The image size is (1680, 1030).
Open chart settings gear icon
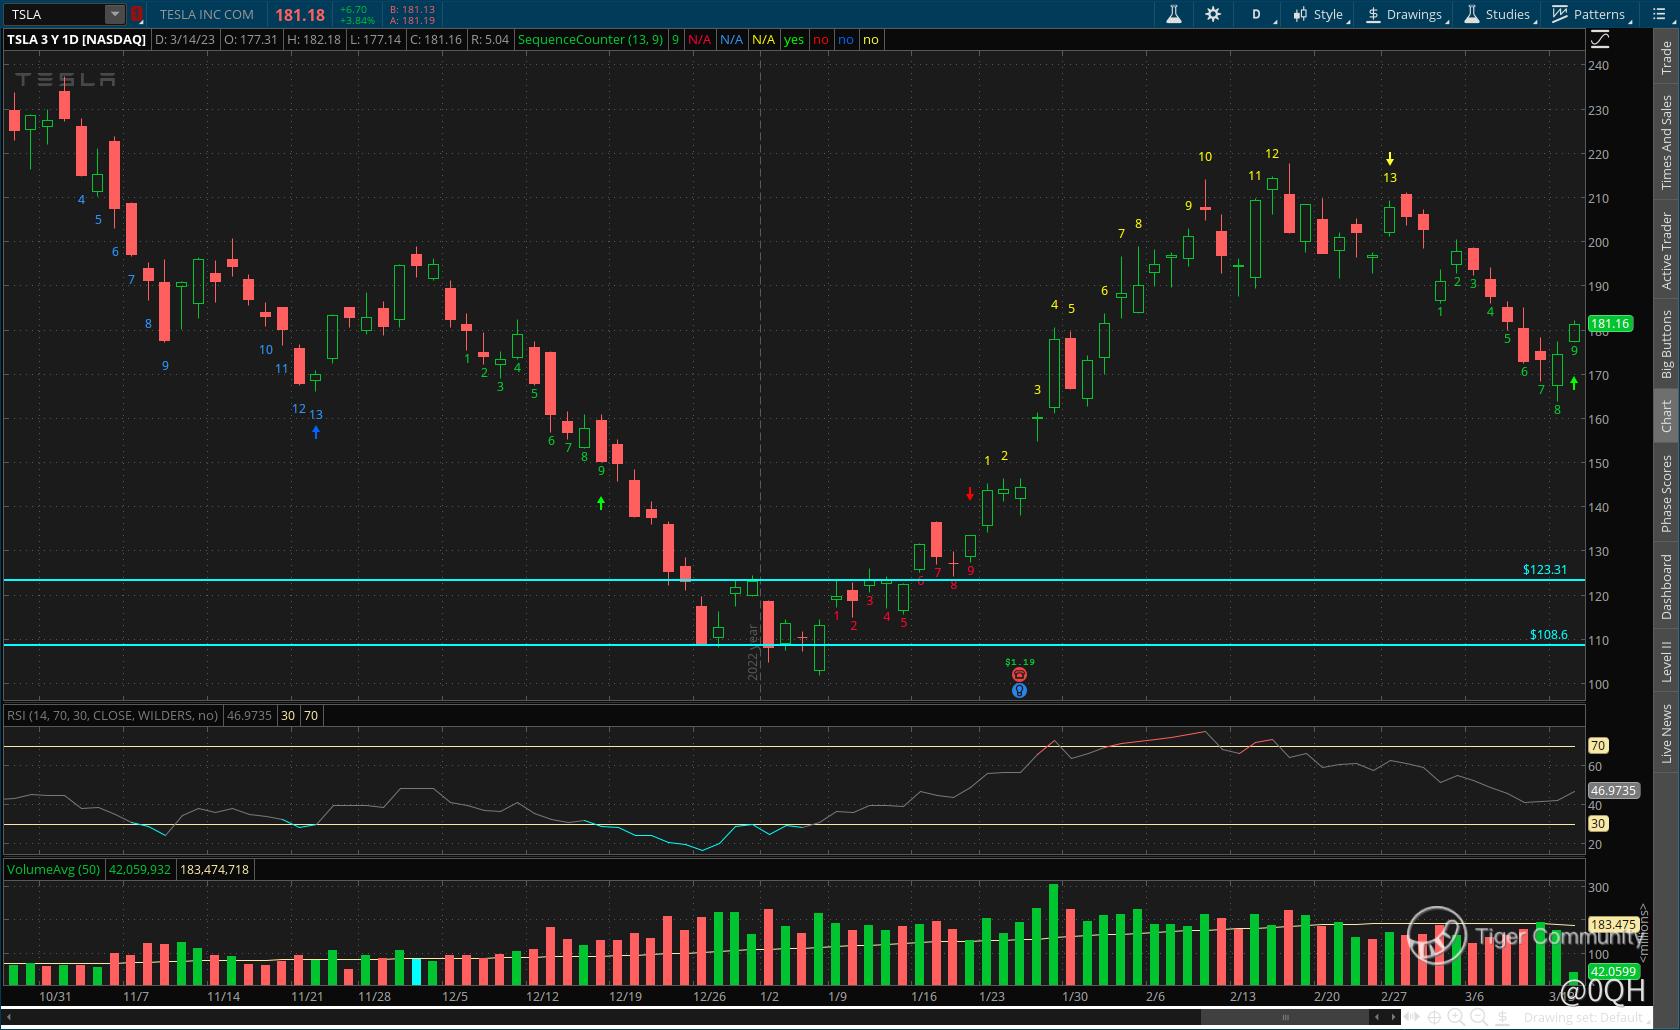pos(1213,14)
